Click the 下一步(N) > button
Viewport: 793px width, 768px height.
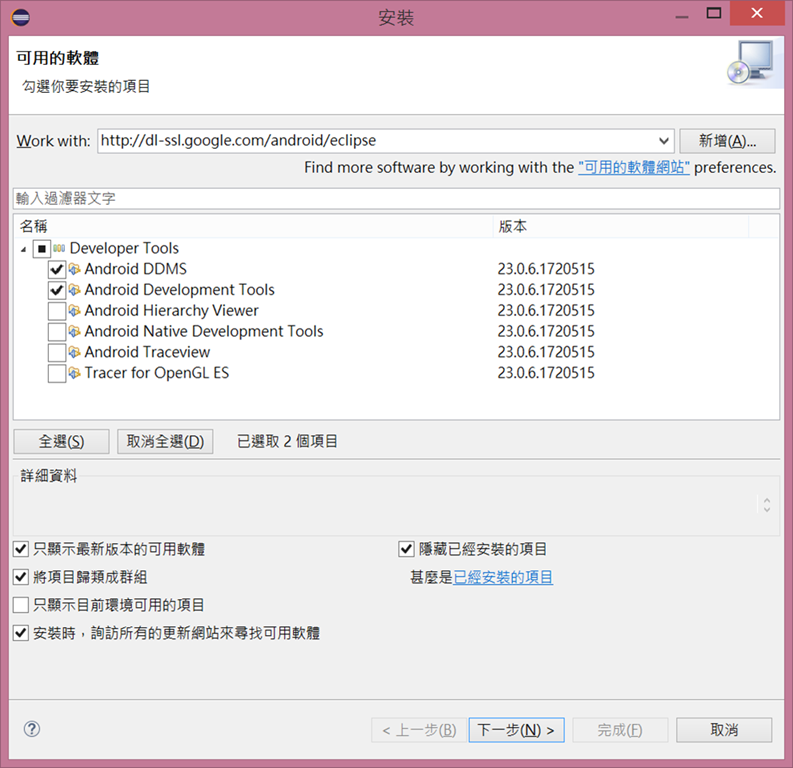516,730
